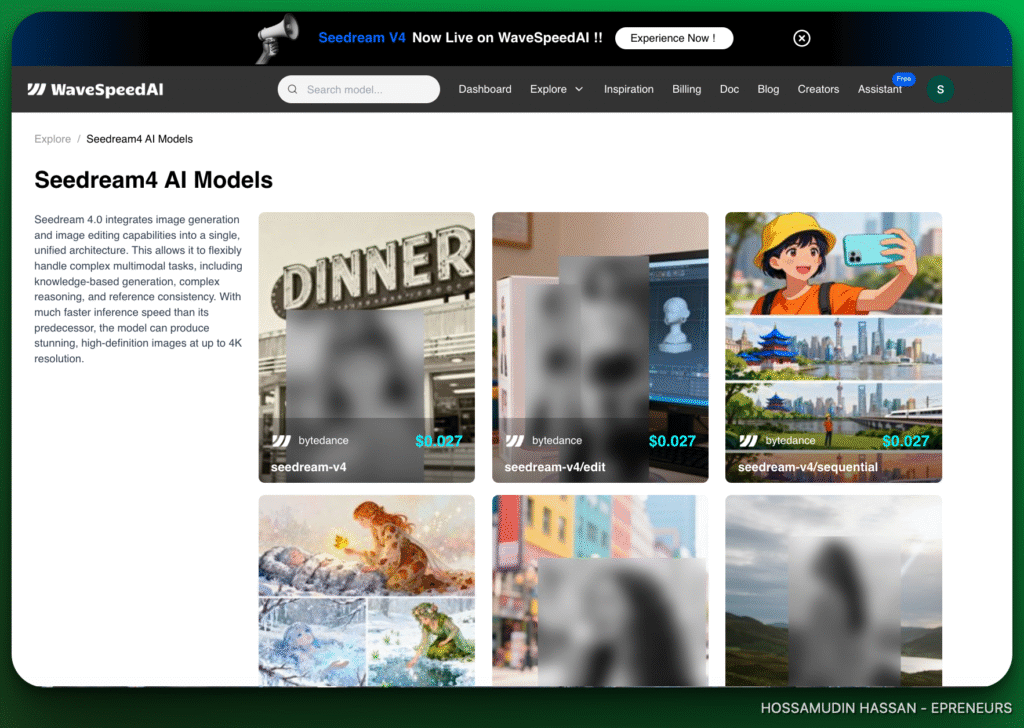
Task: Open the Assistant with Free badge
Action: tap(879, 90)
